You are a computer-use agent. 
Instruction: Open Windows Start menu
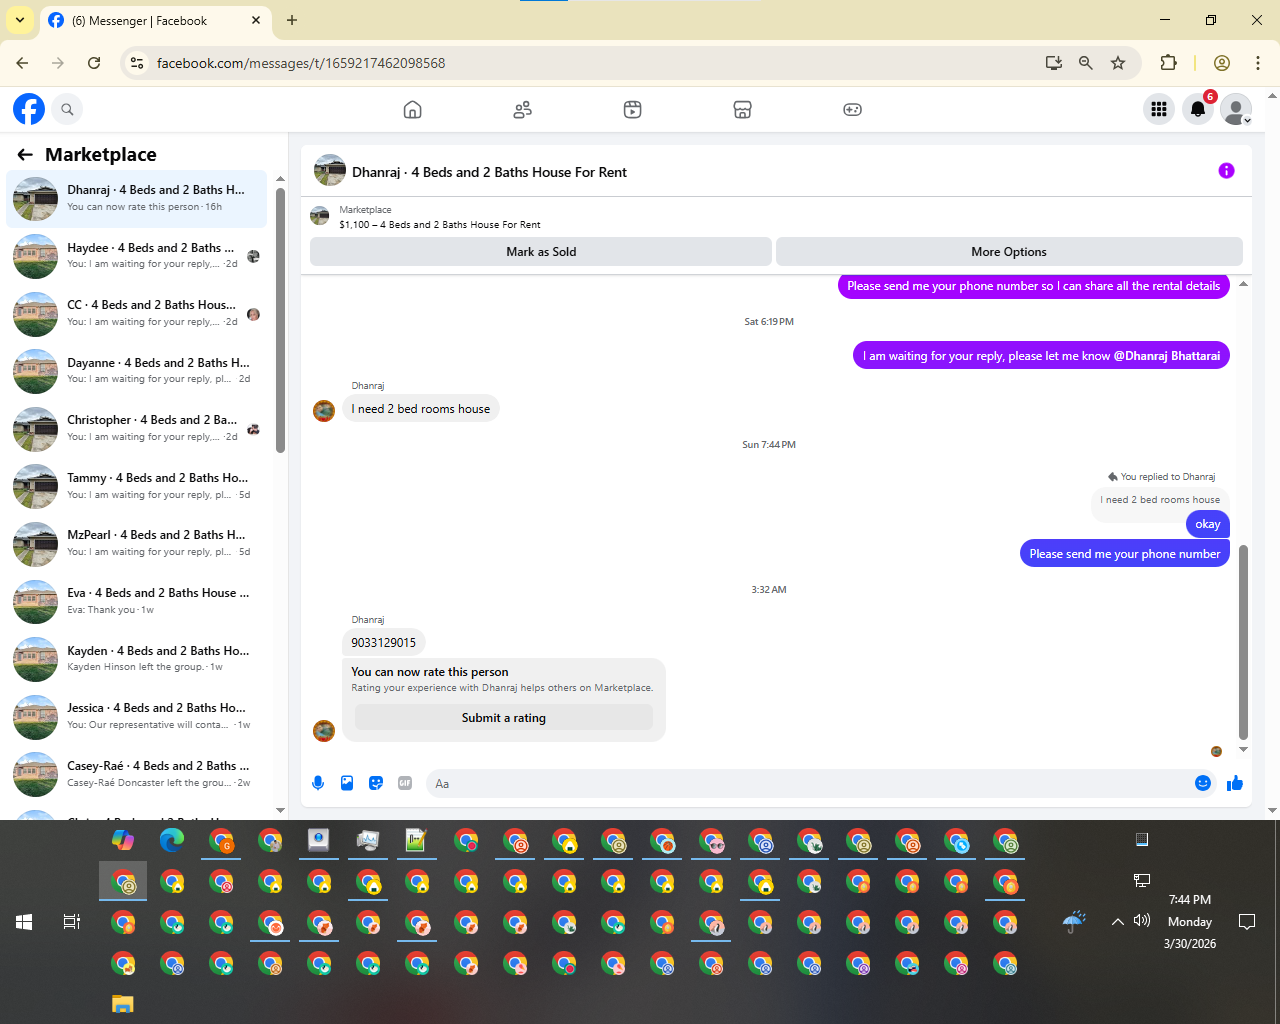click(x=24, y=922)
